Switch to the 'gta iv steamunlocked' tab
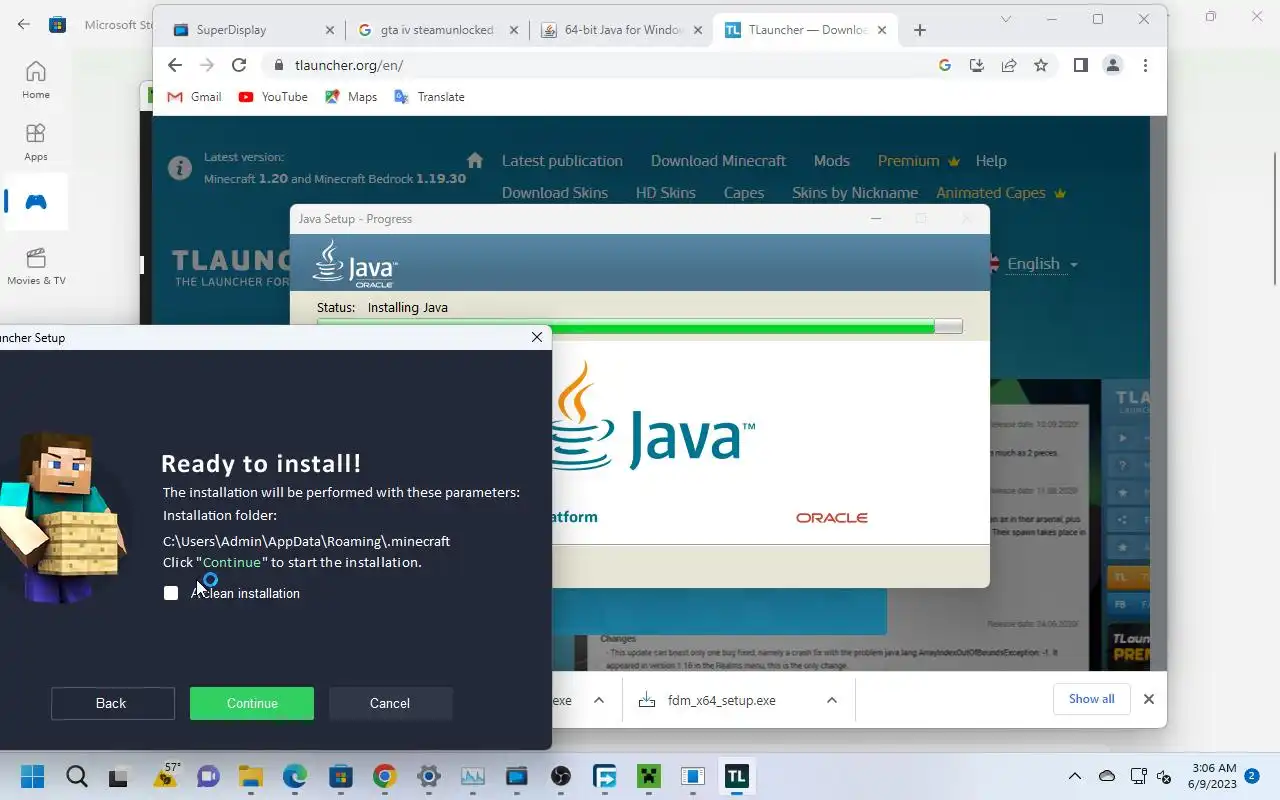 [437, 30]
